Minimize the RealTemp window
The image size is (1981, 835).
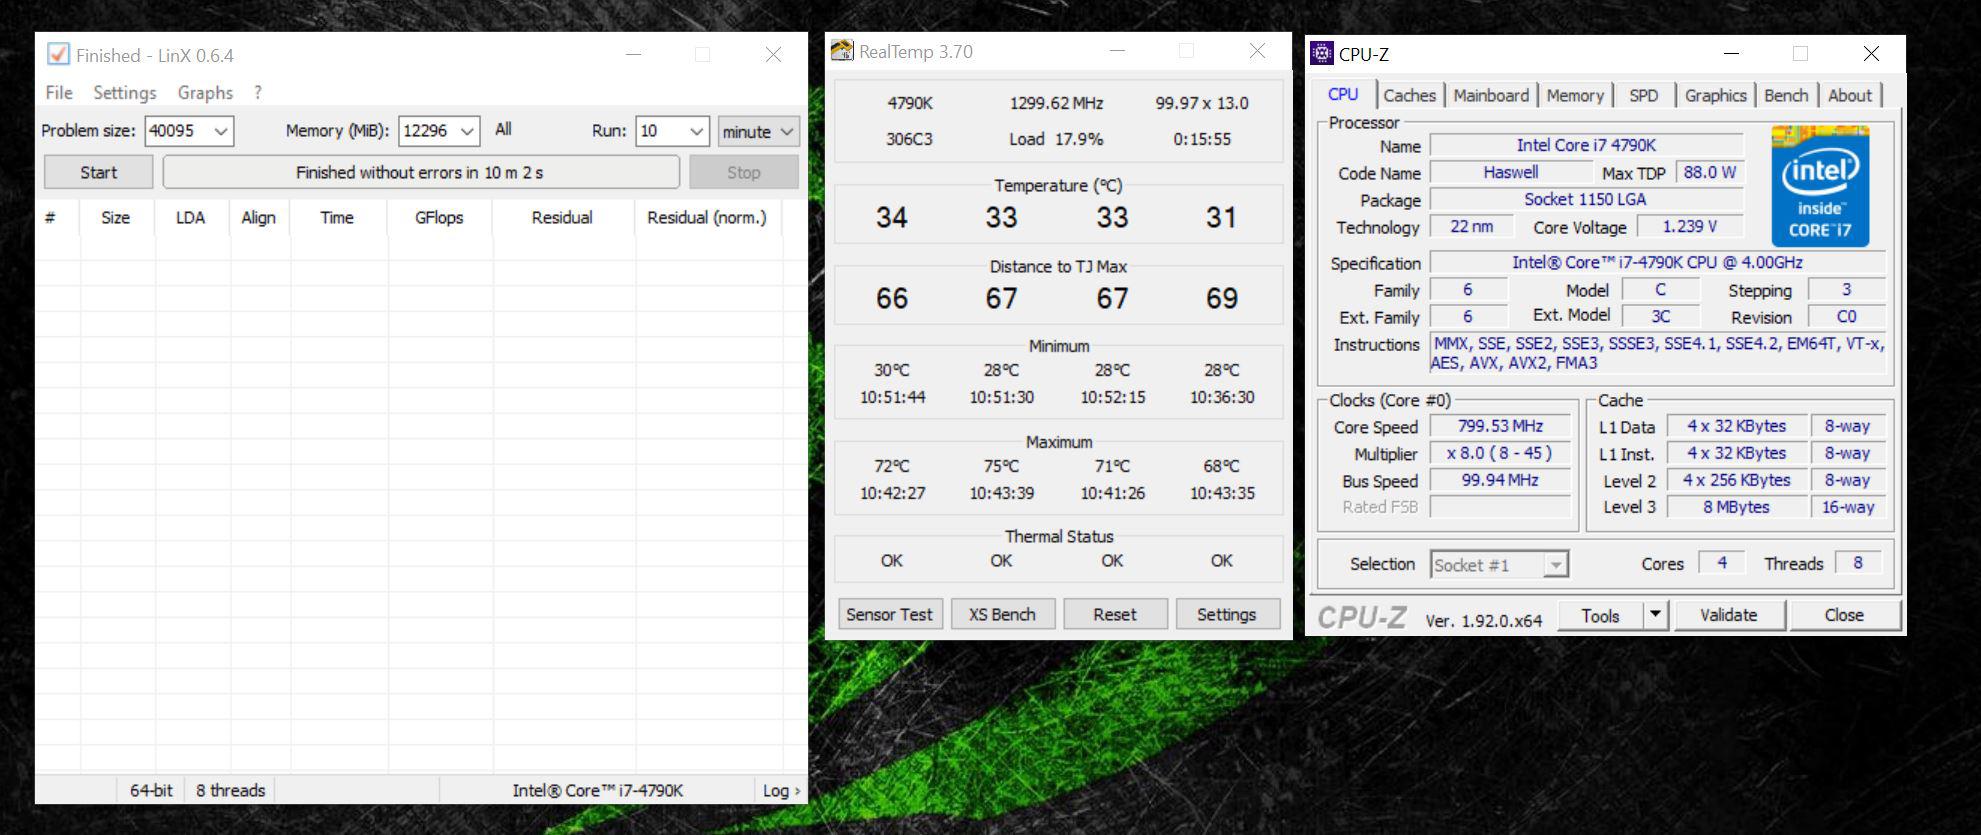click(x=1117, y=51)
